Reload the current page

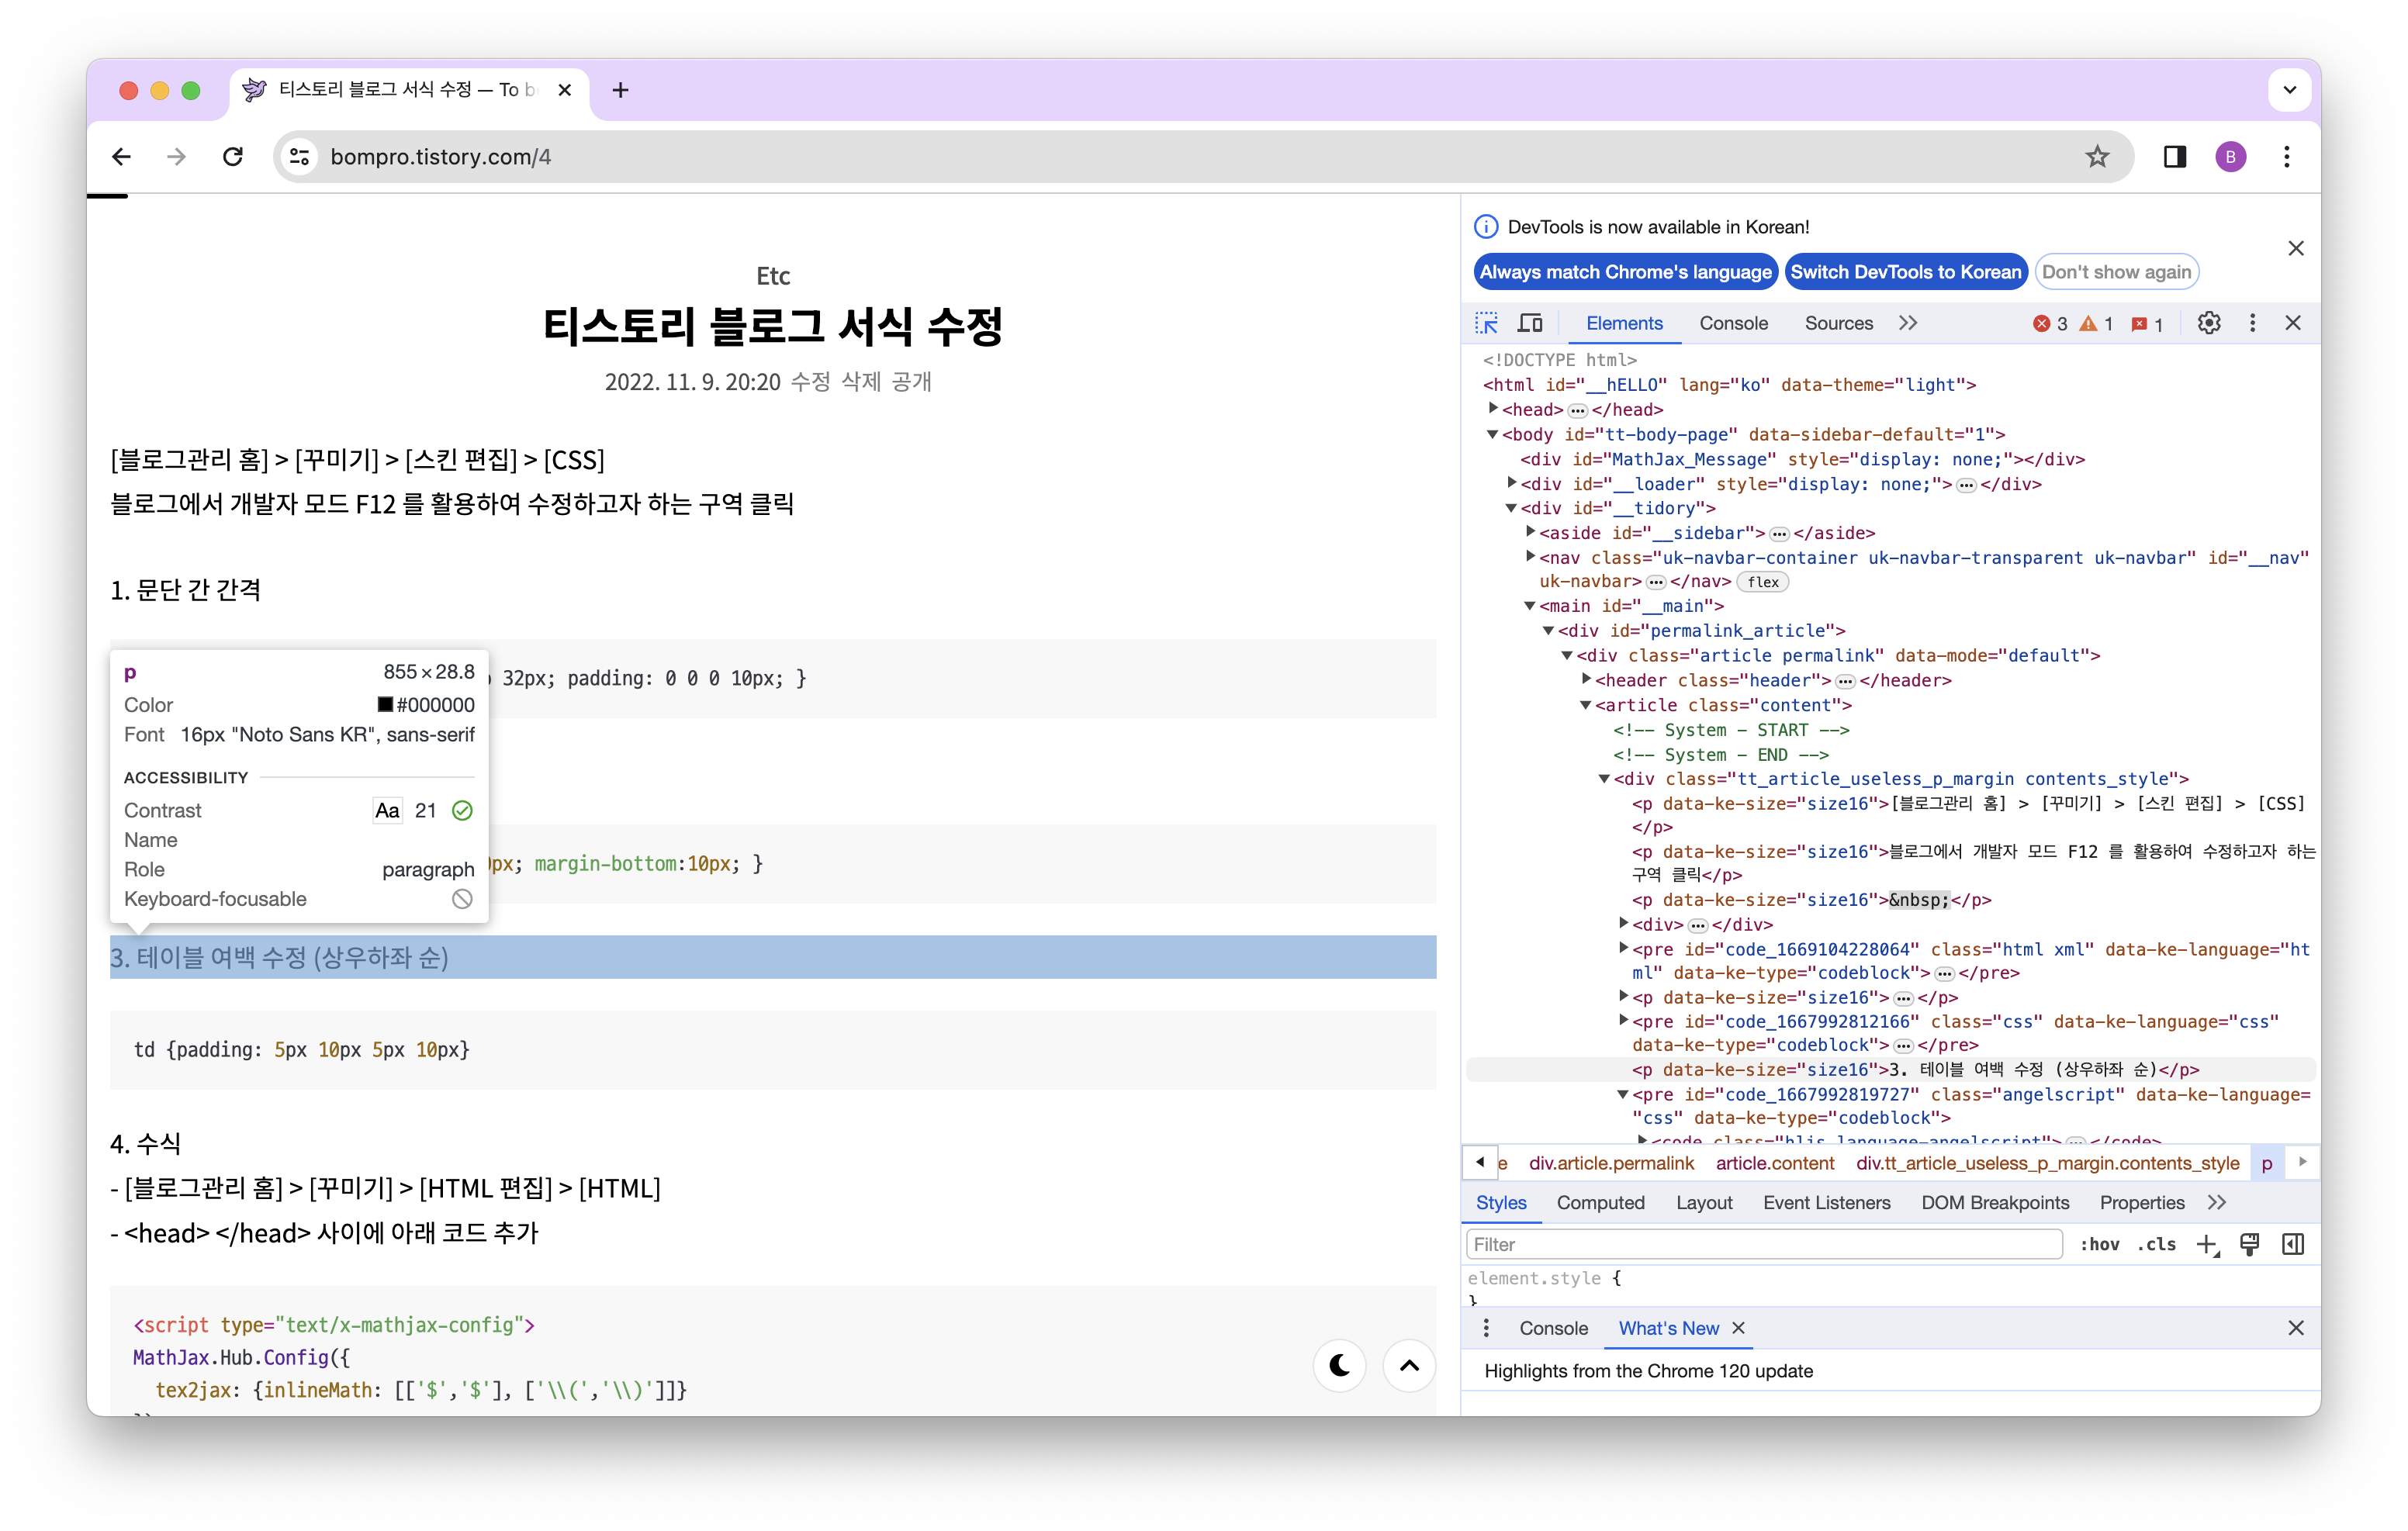point(233,157)
